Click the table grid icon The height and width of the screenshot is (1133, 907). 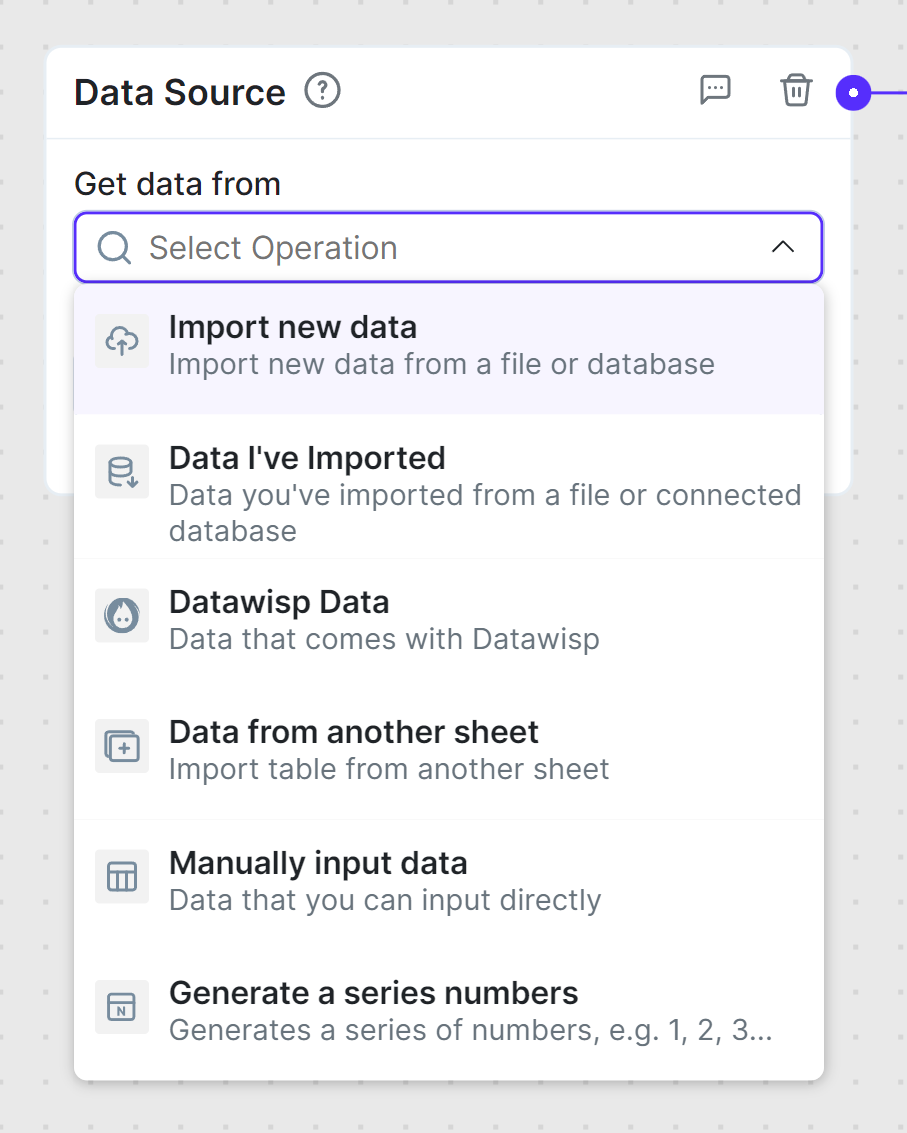click(122, 877)
